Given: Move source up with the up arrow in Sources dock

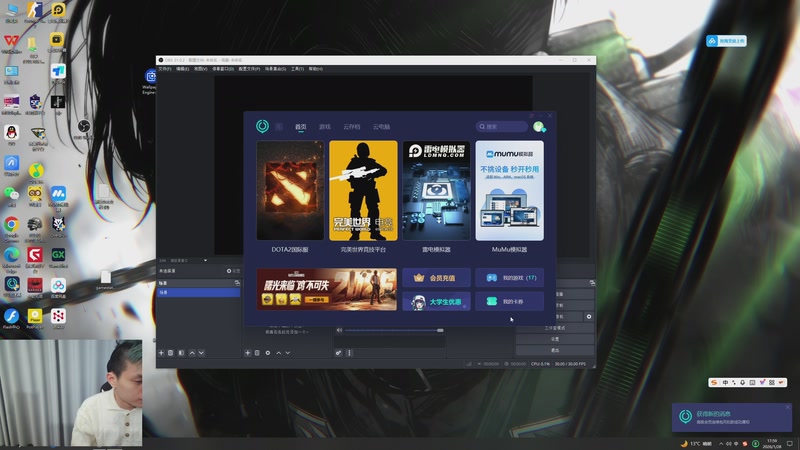Looking at the screenshot, I should click(279, 353).
